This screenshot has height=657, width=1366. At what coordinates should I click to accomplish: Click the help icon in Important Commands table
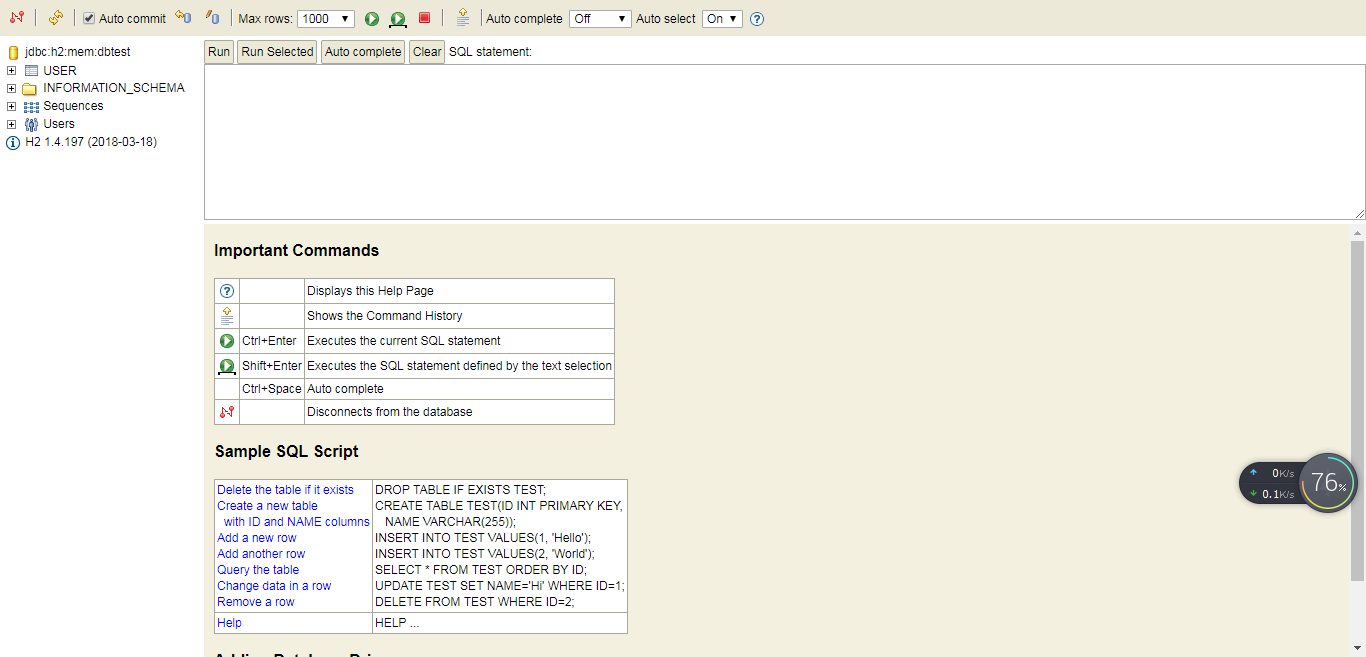[227, 291]
